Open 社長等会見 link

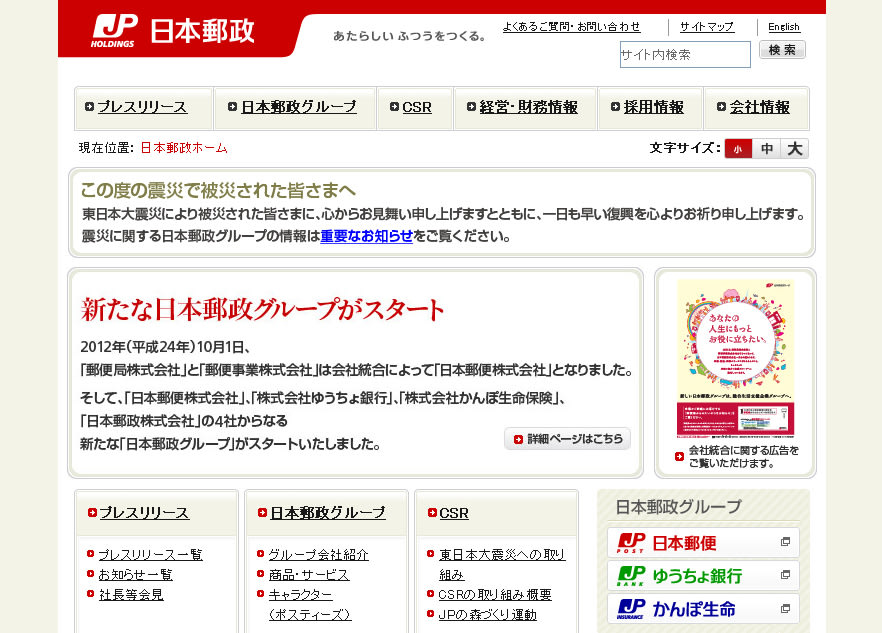(x=131, y=595)
